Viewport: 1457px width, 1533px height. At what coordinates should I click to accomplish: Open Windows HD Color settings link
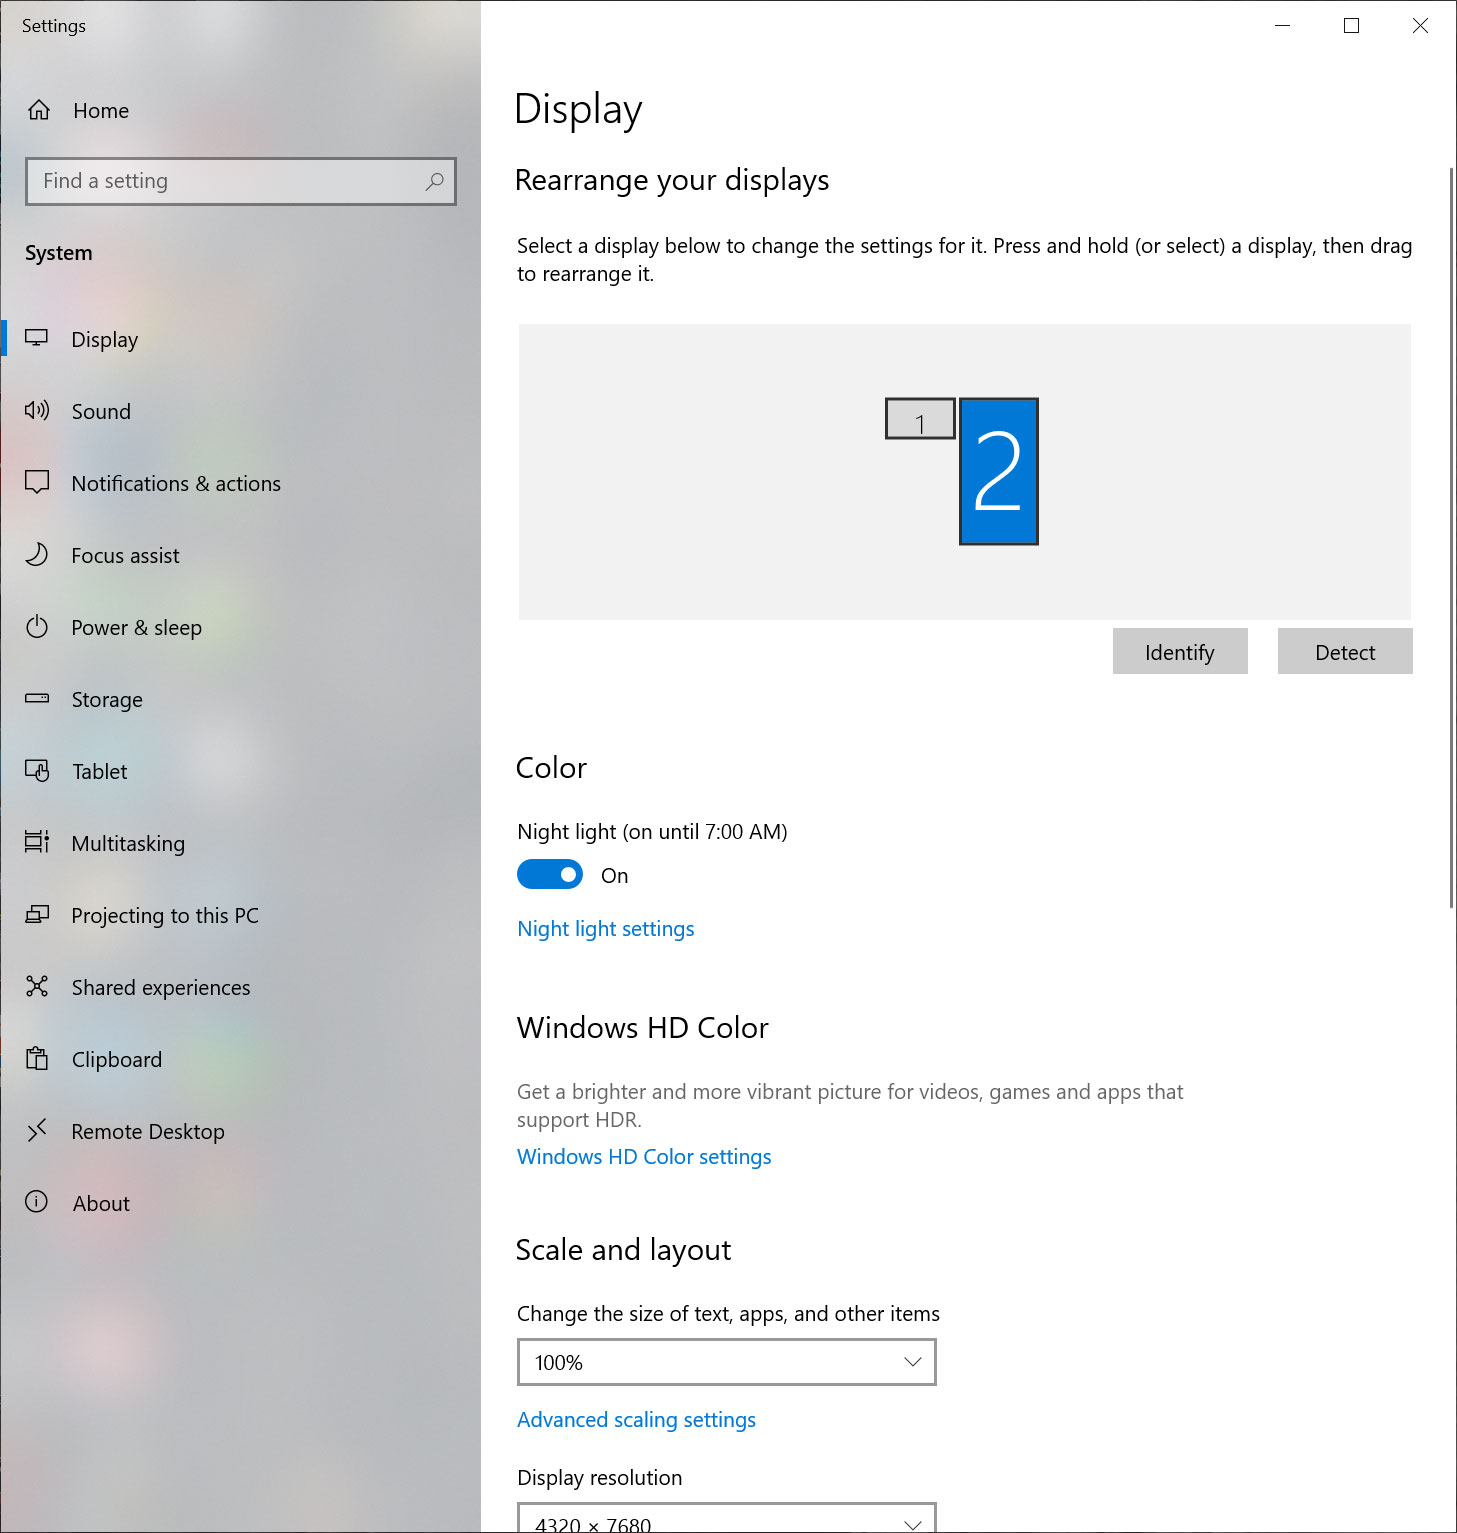tap(644, 1157)
